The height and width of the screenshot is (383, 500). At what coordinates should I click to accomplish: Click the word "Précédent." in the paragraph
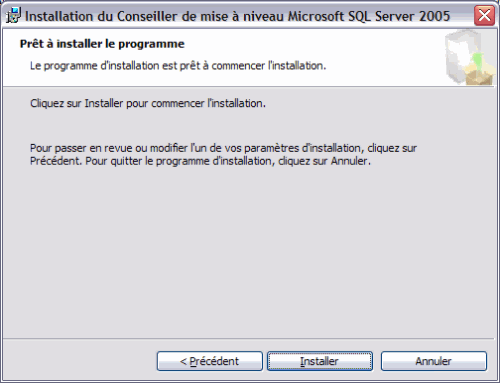point(56,161)
